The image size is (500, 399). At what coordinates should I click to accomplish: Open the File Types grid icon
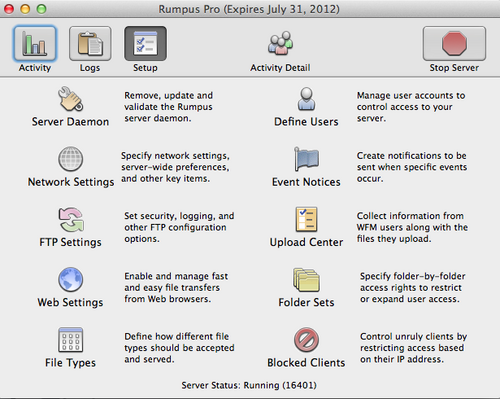(x=70, y=340)
